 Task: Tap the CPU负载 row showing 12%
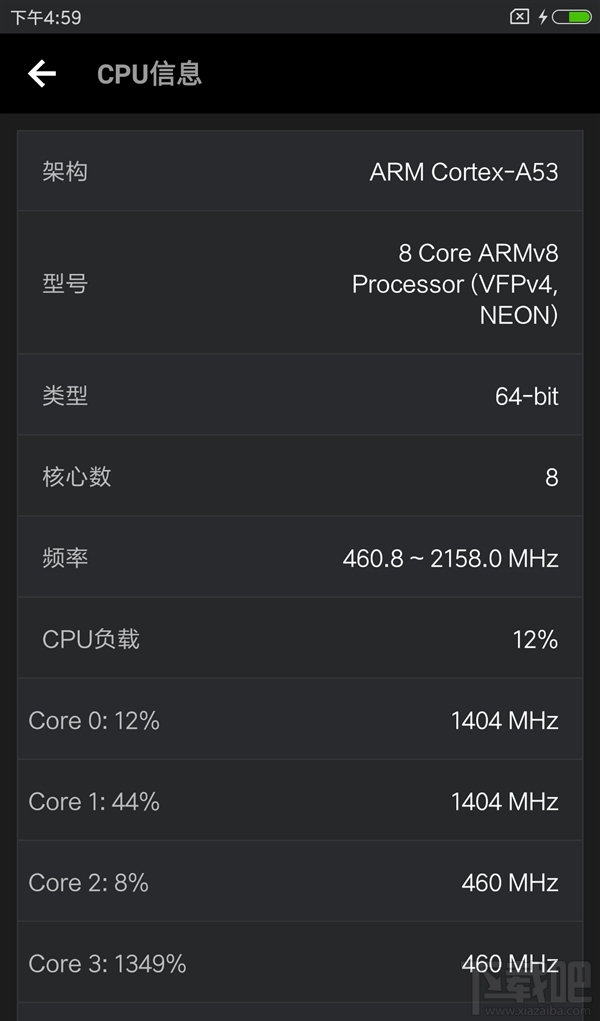tap(300, 639)
